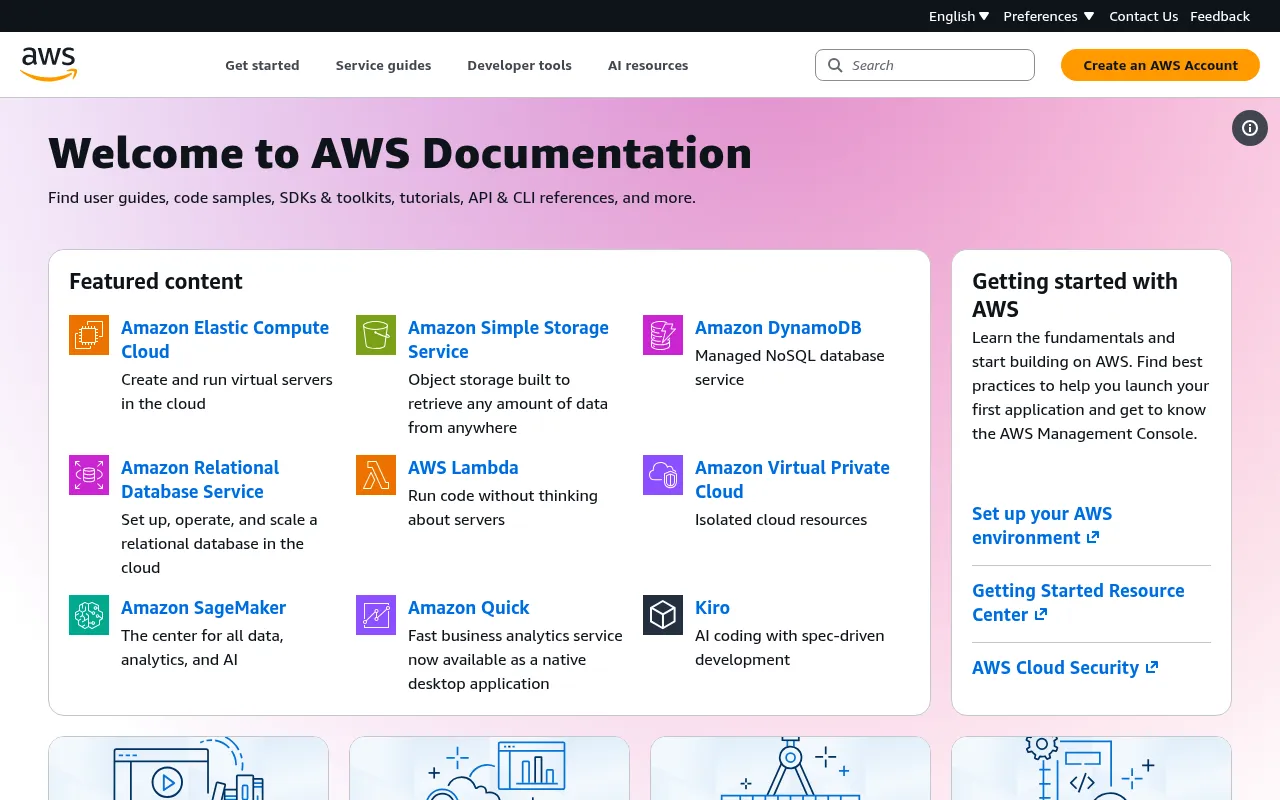Screen dimensions: 1280x800
Task: Click the AWS Lambda orange lambda icon
Action: pyautogui.click(x=376, y=475)
